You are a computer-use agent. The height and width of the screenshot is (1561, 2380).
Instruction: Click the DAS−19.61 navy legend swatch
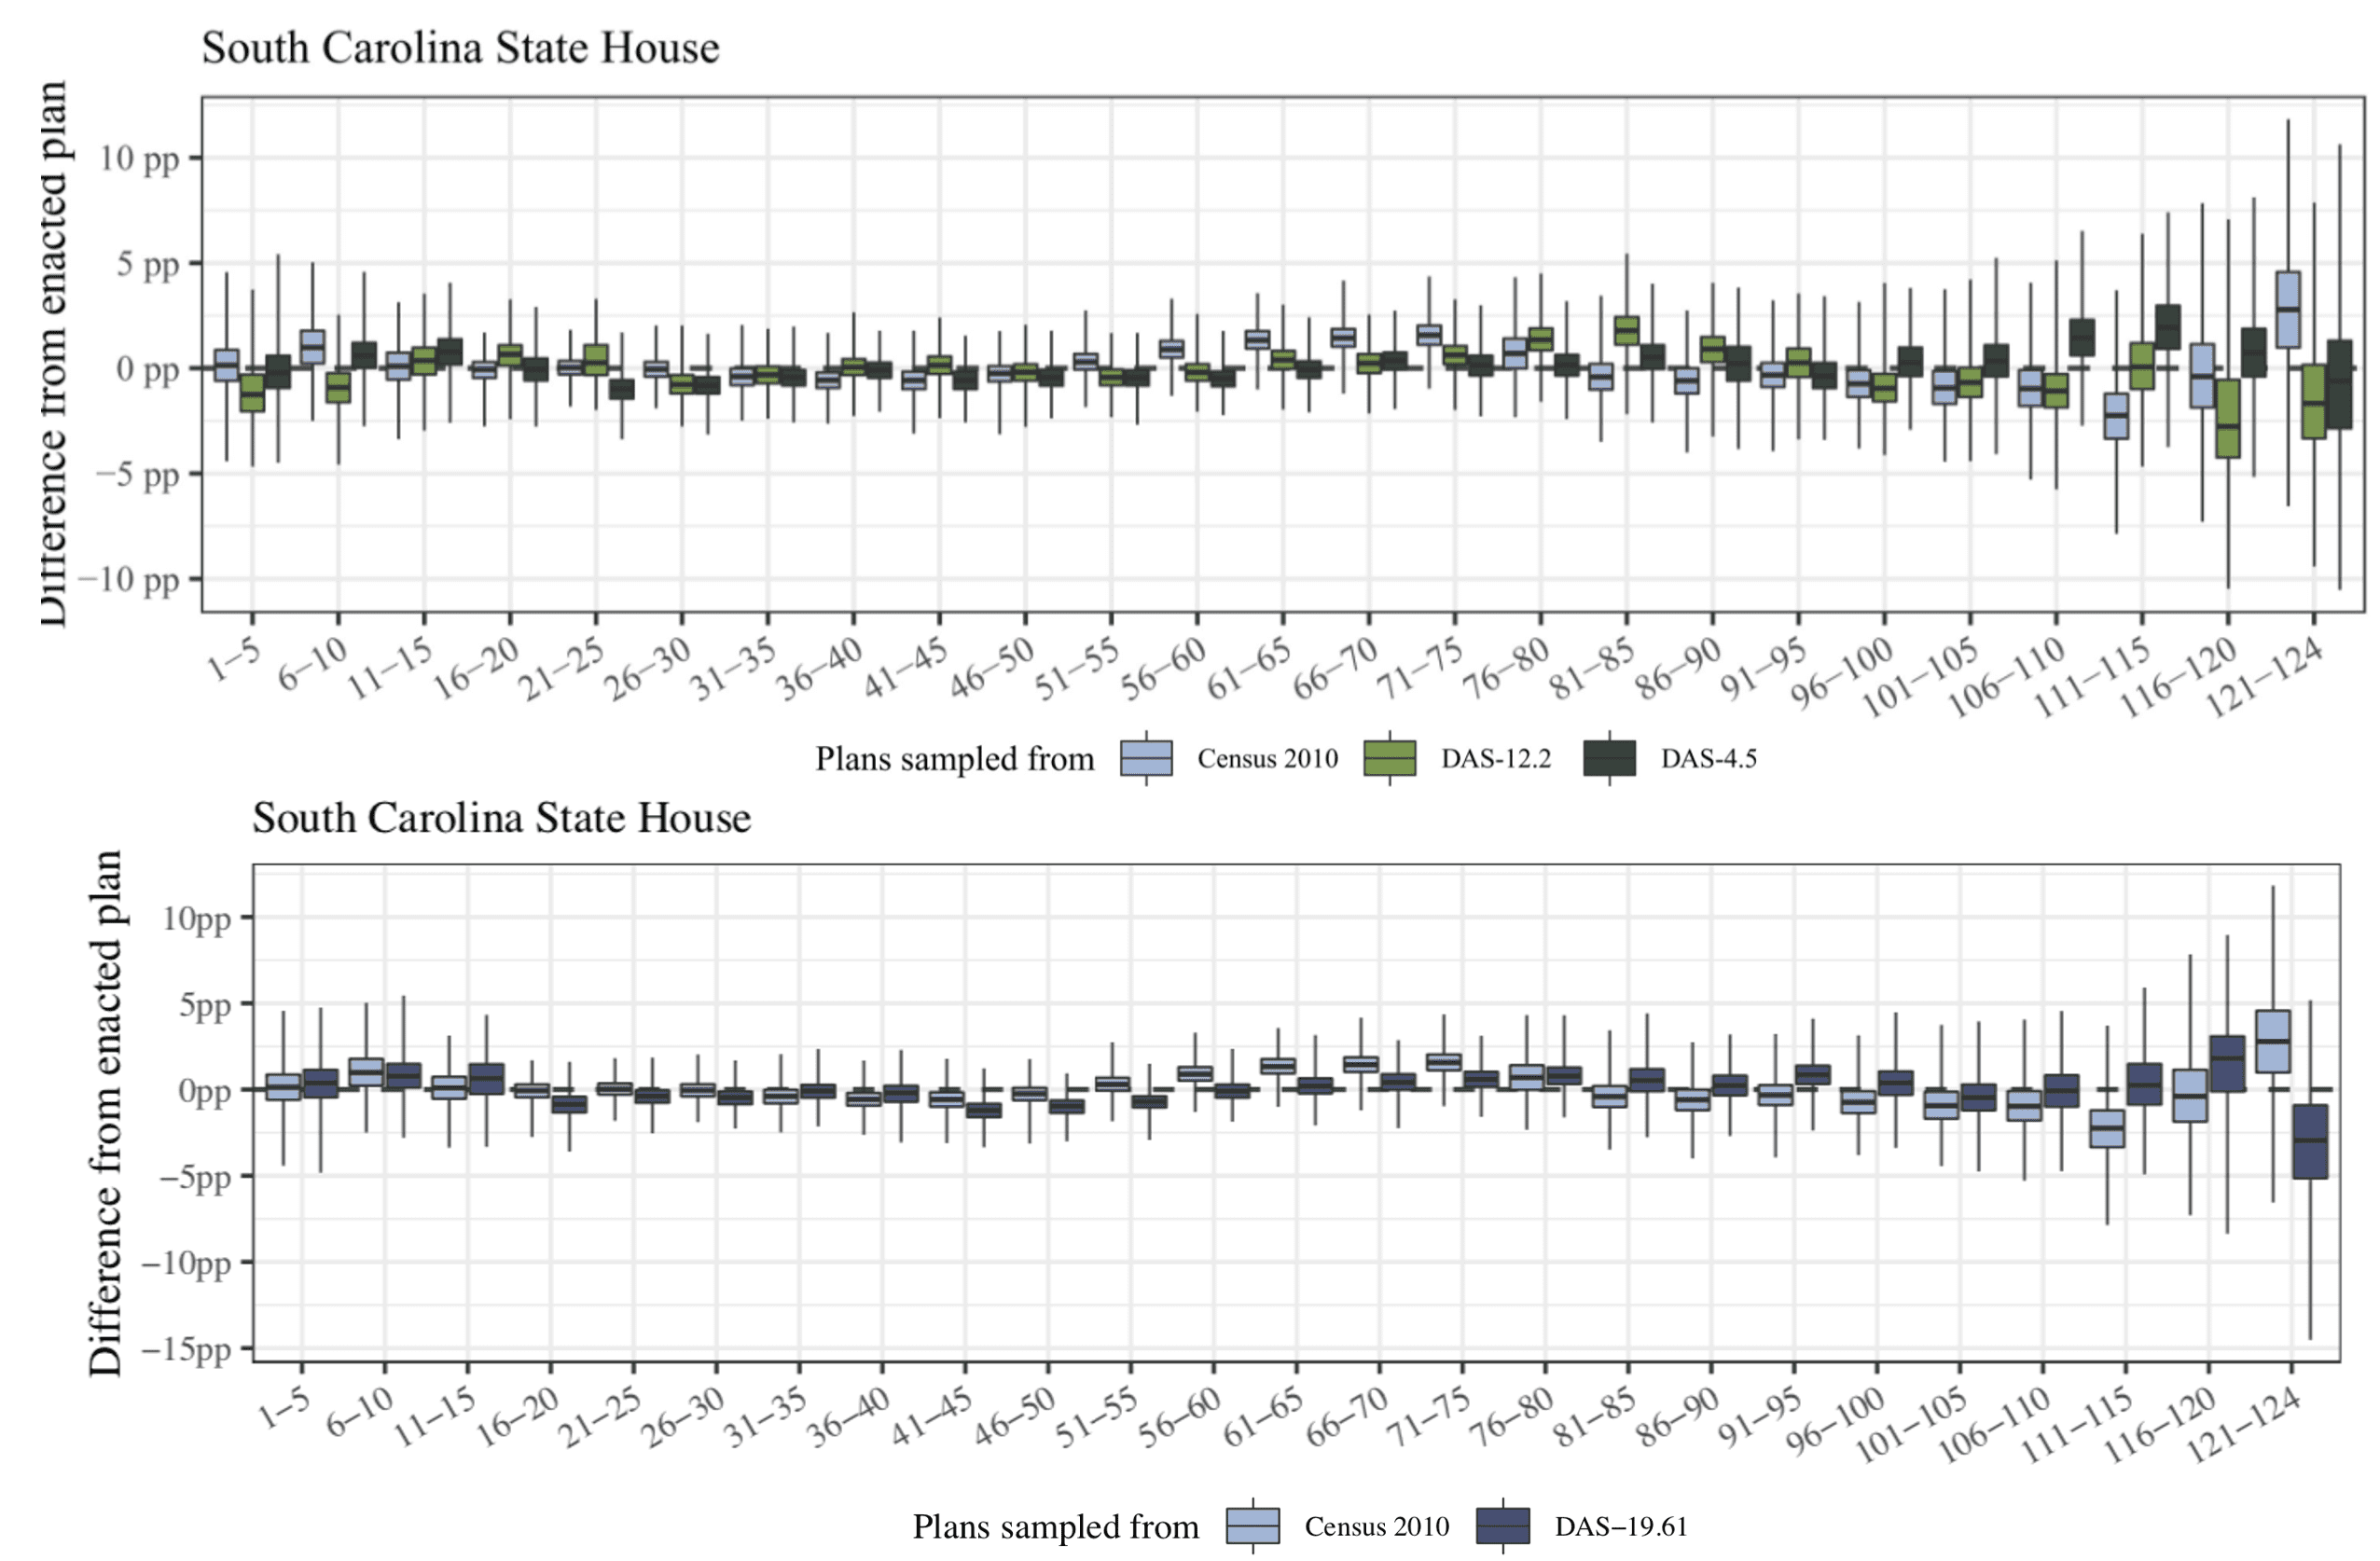point(1503,1526)
